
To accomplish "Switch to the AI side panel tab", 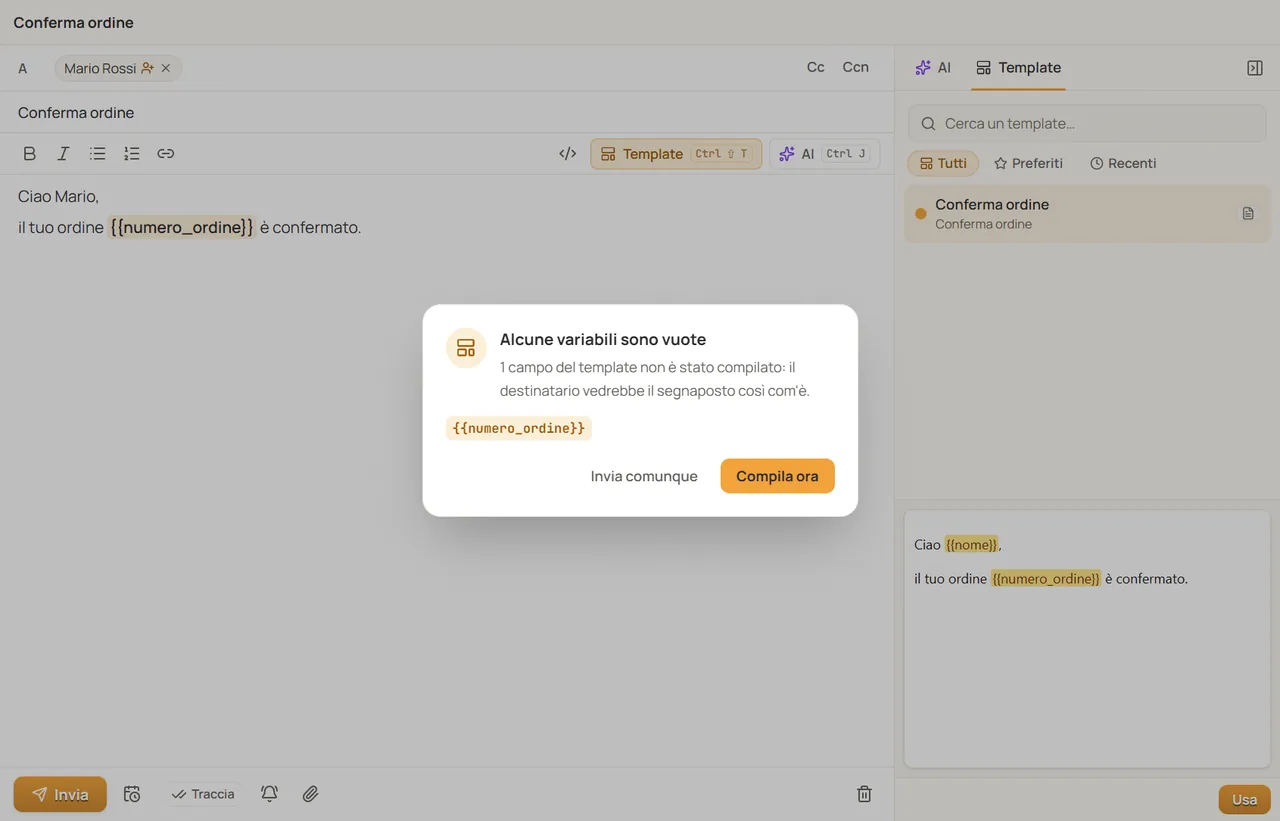I will (932, 68).
